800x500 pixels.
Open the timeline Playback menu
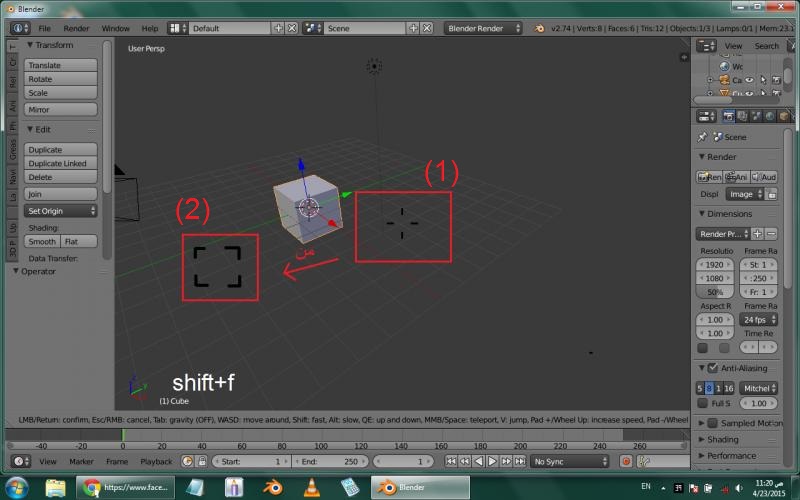[156, 461]
